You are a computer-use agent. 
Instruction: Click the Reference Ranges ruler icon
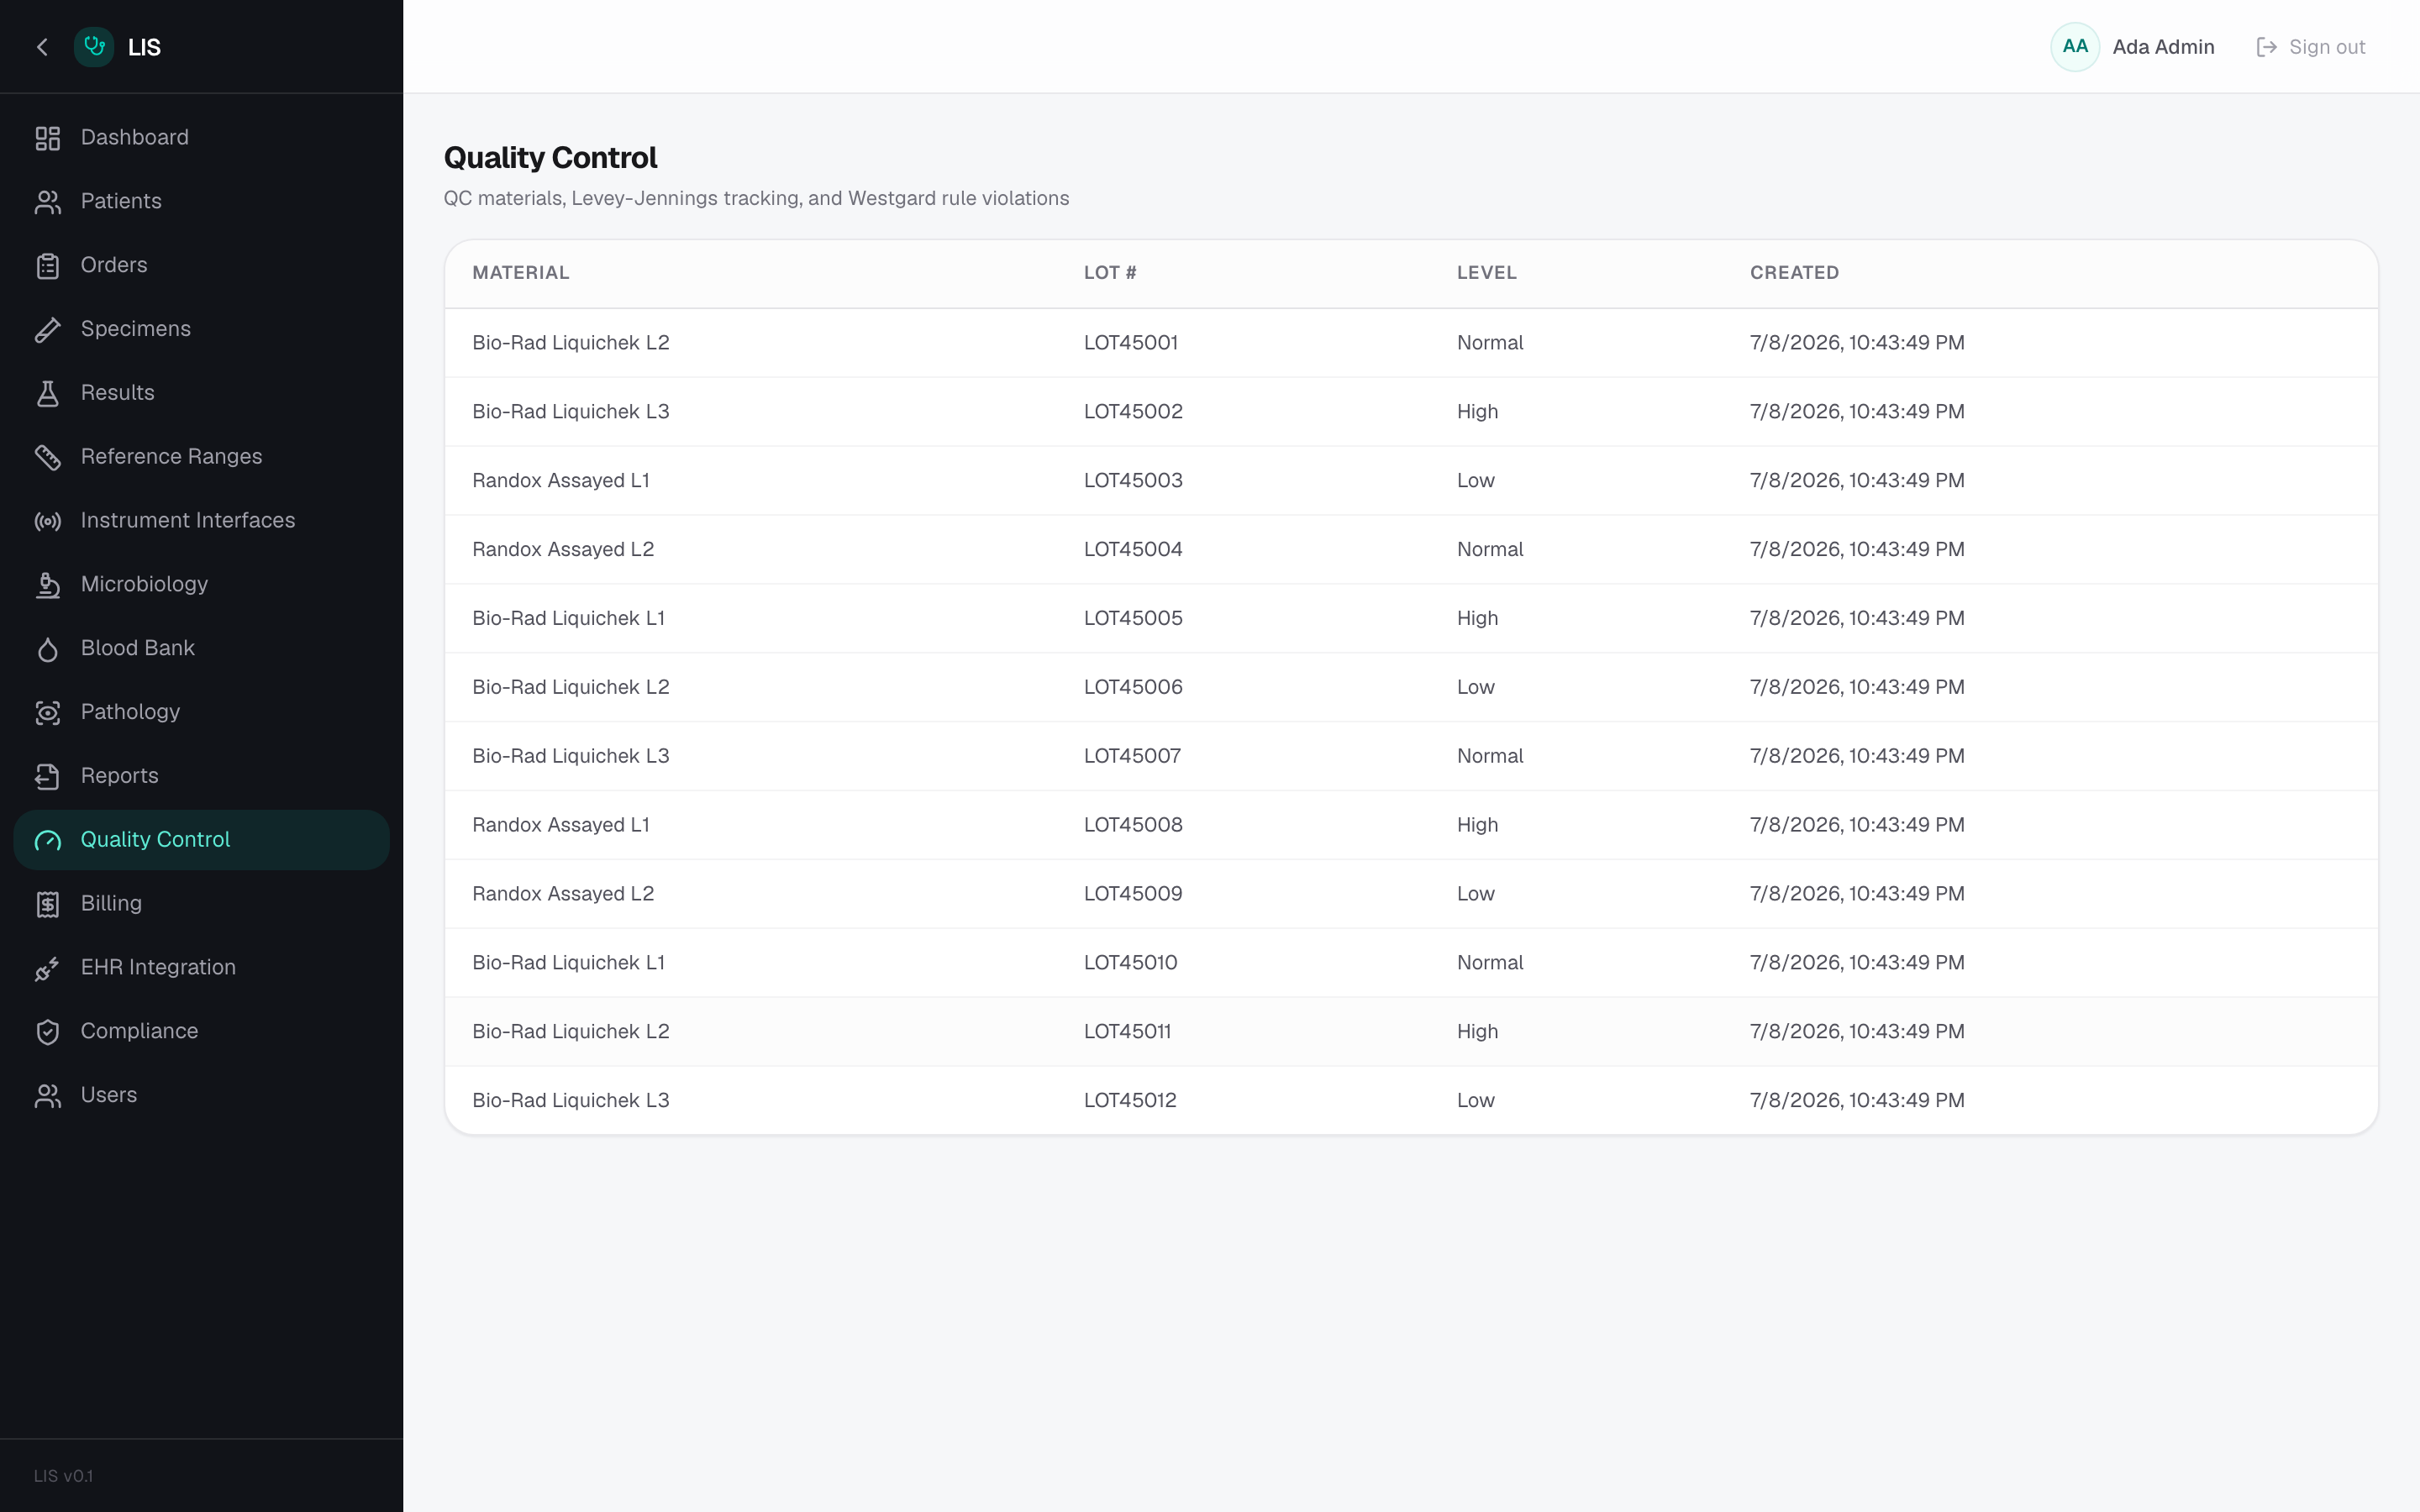click(x=48, y=458)
